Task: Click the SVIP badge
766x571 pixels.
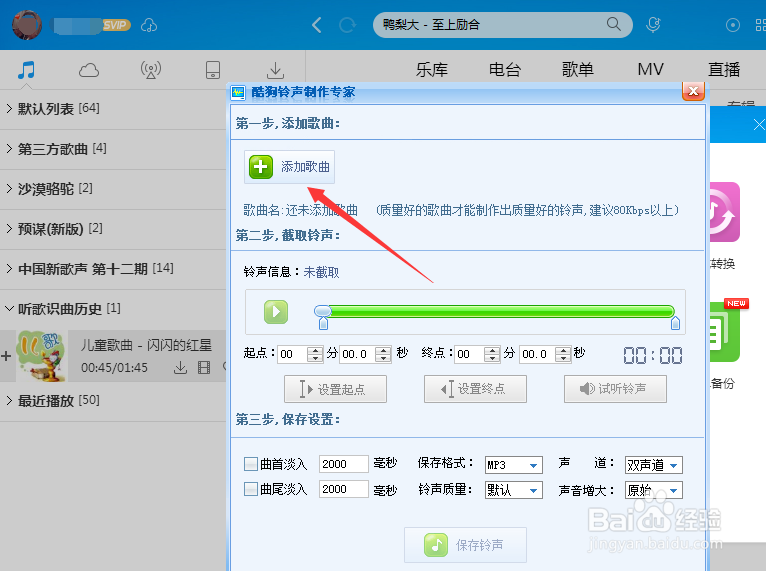Action: 115,25
